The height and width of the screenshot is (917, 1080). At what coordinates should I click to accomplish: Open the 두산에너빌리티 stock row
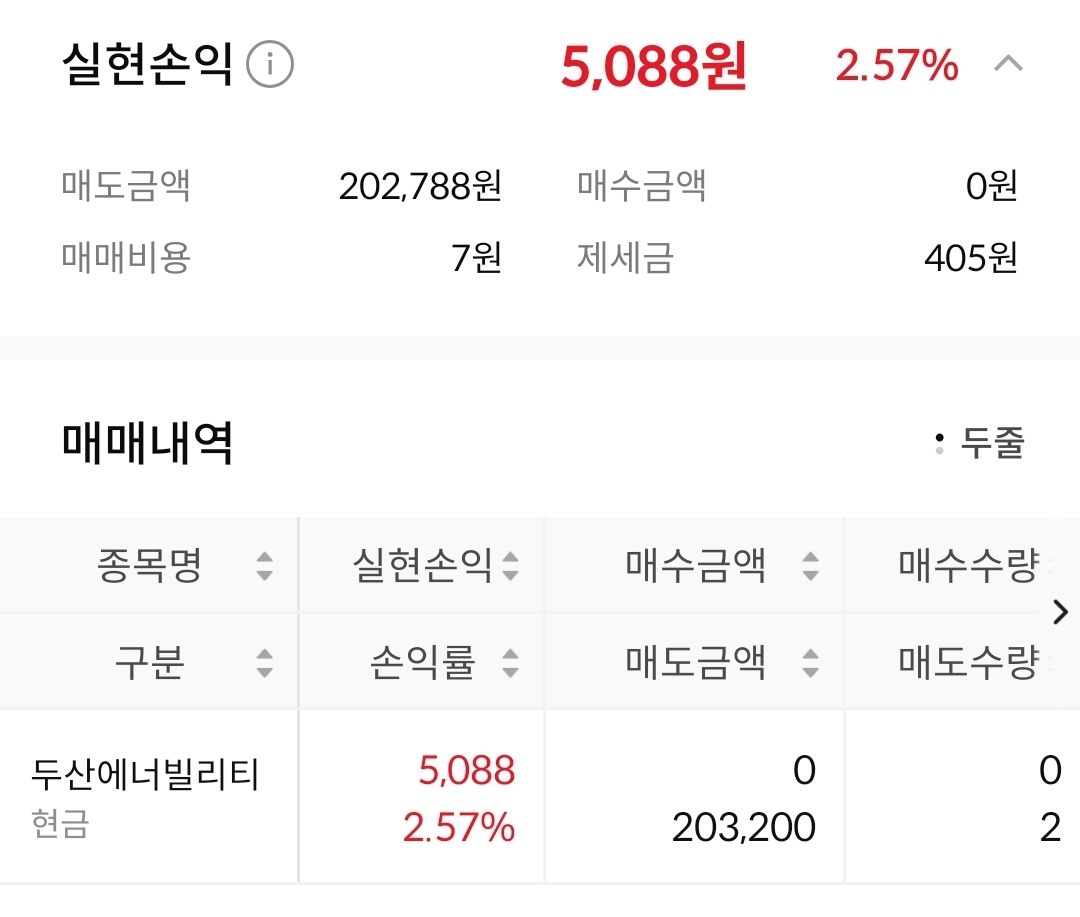146,775
